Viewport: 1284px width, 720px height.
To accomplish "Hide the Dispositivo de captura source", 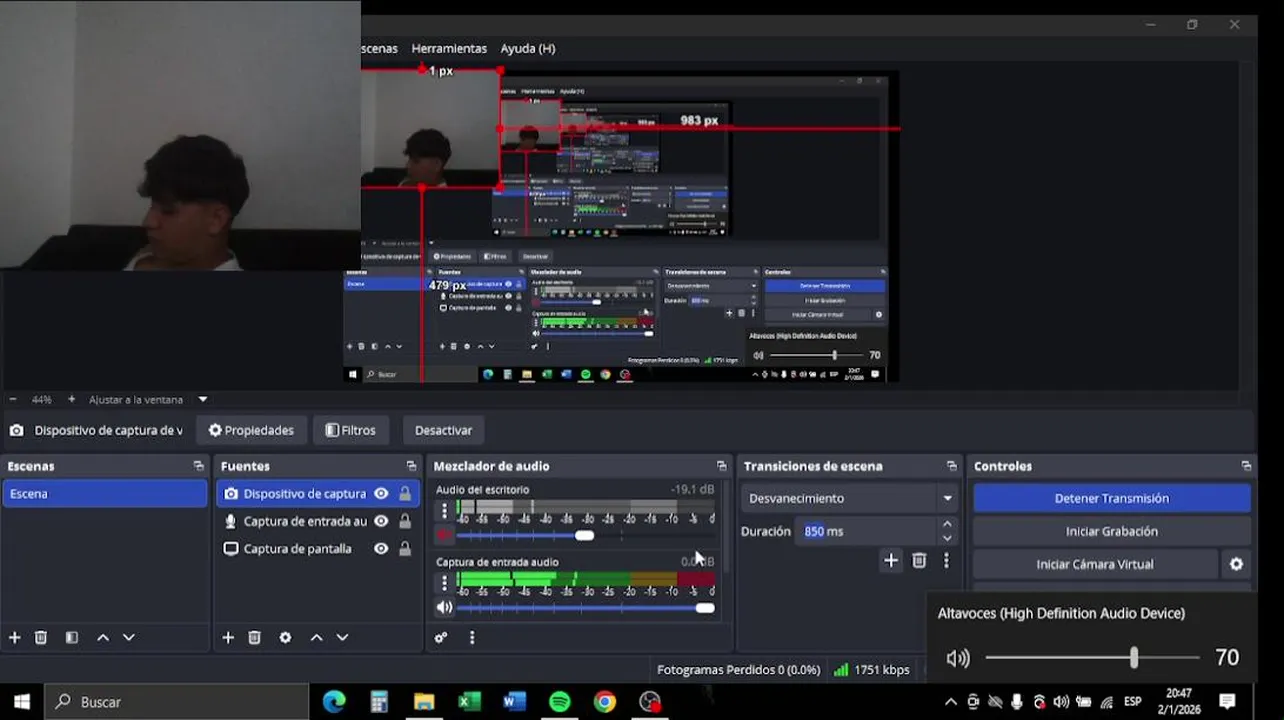I will tap(381, 493).
